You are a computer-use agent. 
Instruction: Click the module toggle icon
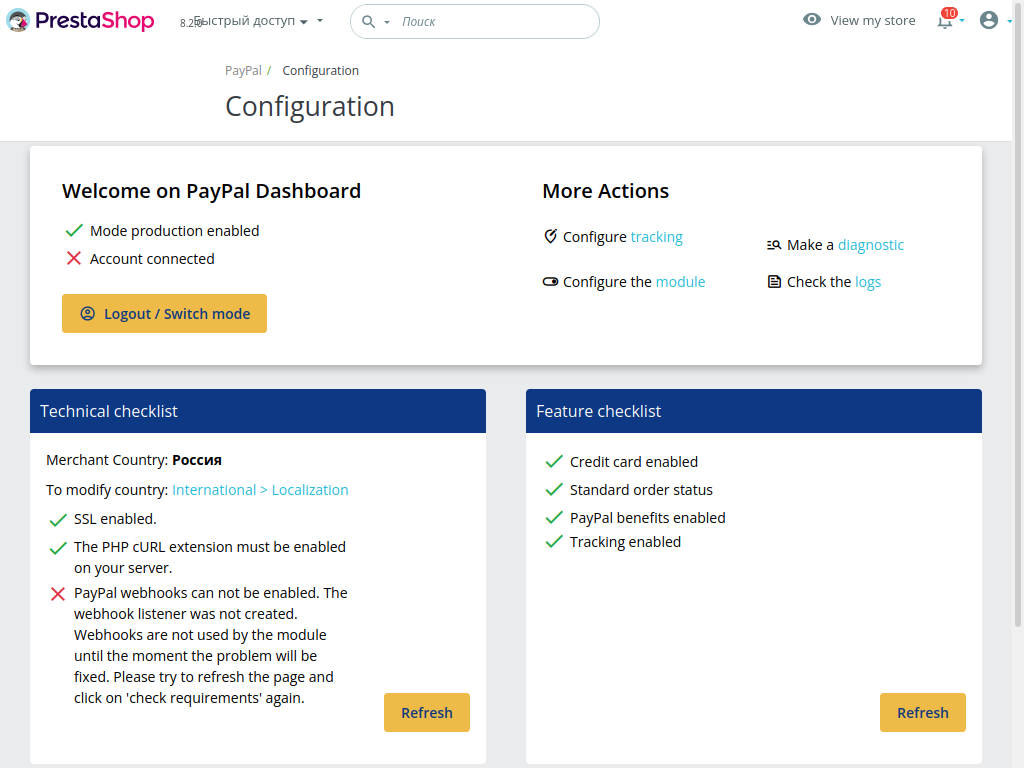pyautogui.click(x=550, y=282)
